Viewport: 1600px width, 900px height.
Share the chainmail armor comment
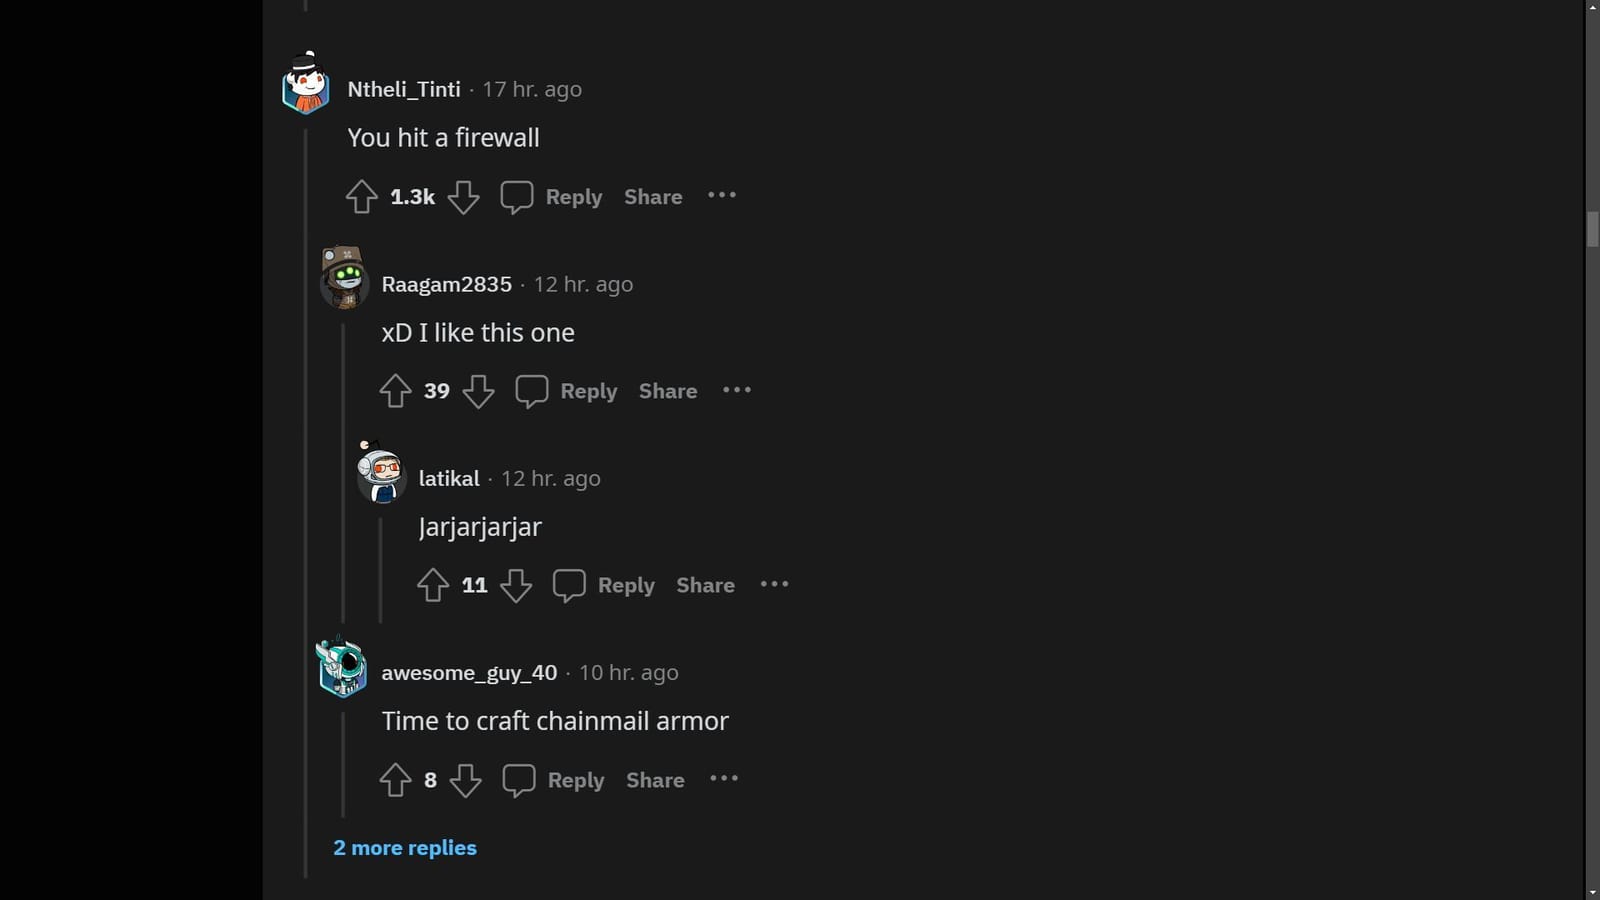[655, 780]
